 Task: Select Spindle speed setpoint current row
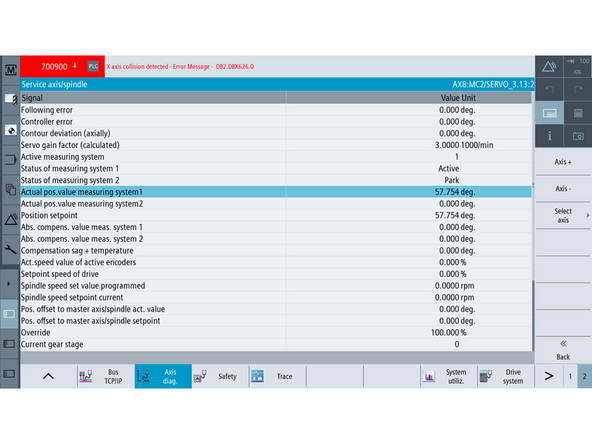pyautogui.click(x=276, y=297)
